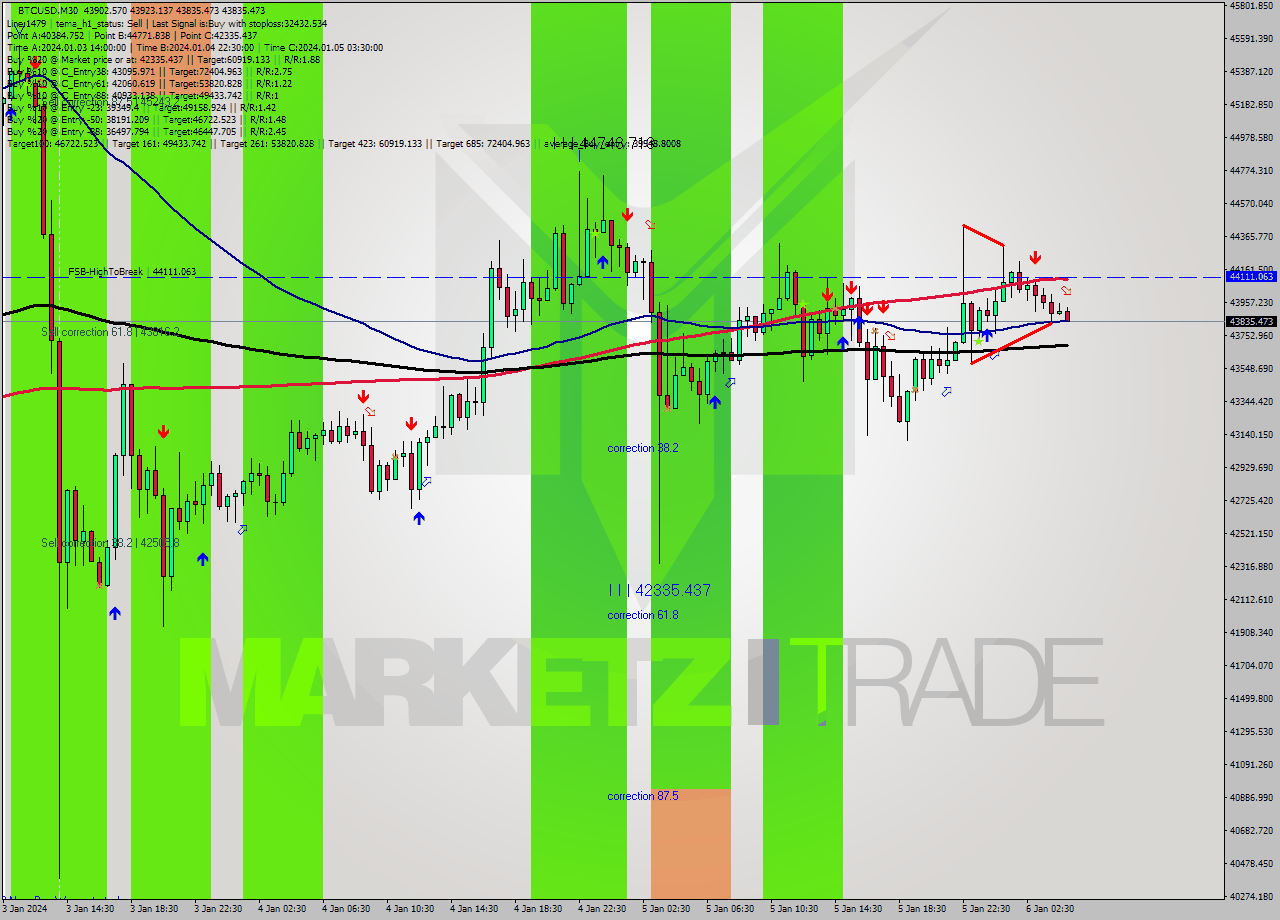Click the '5 Jan 02:30' time label
The width and height of the screenshot is (1280, 920).
[x=666, y=909]
